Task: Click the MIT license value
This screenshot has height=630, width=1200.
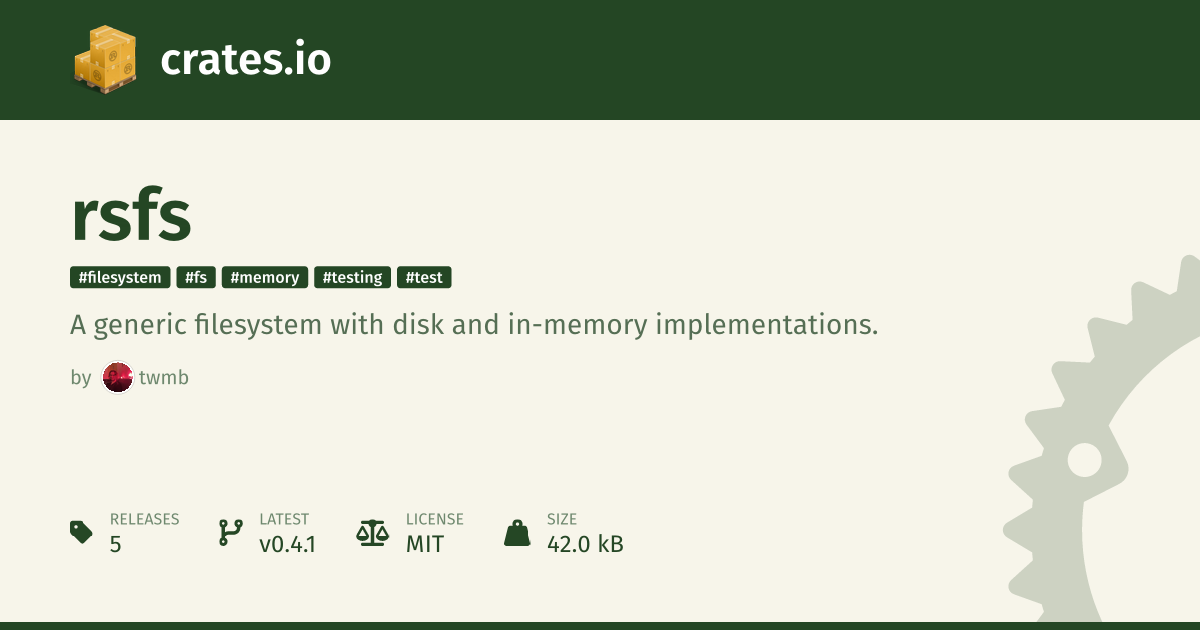Action: point(425,544)
